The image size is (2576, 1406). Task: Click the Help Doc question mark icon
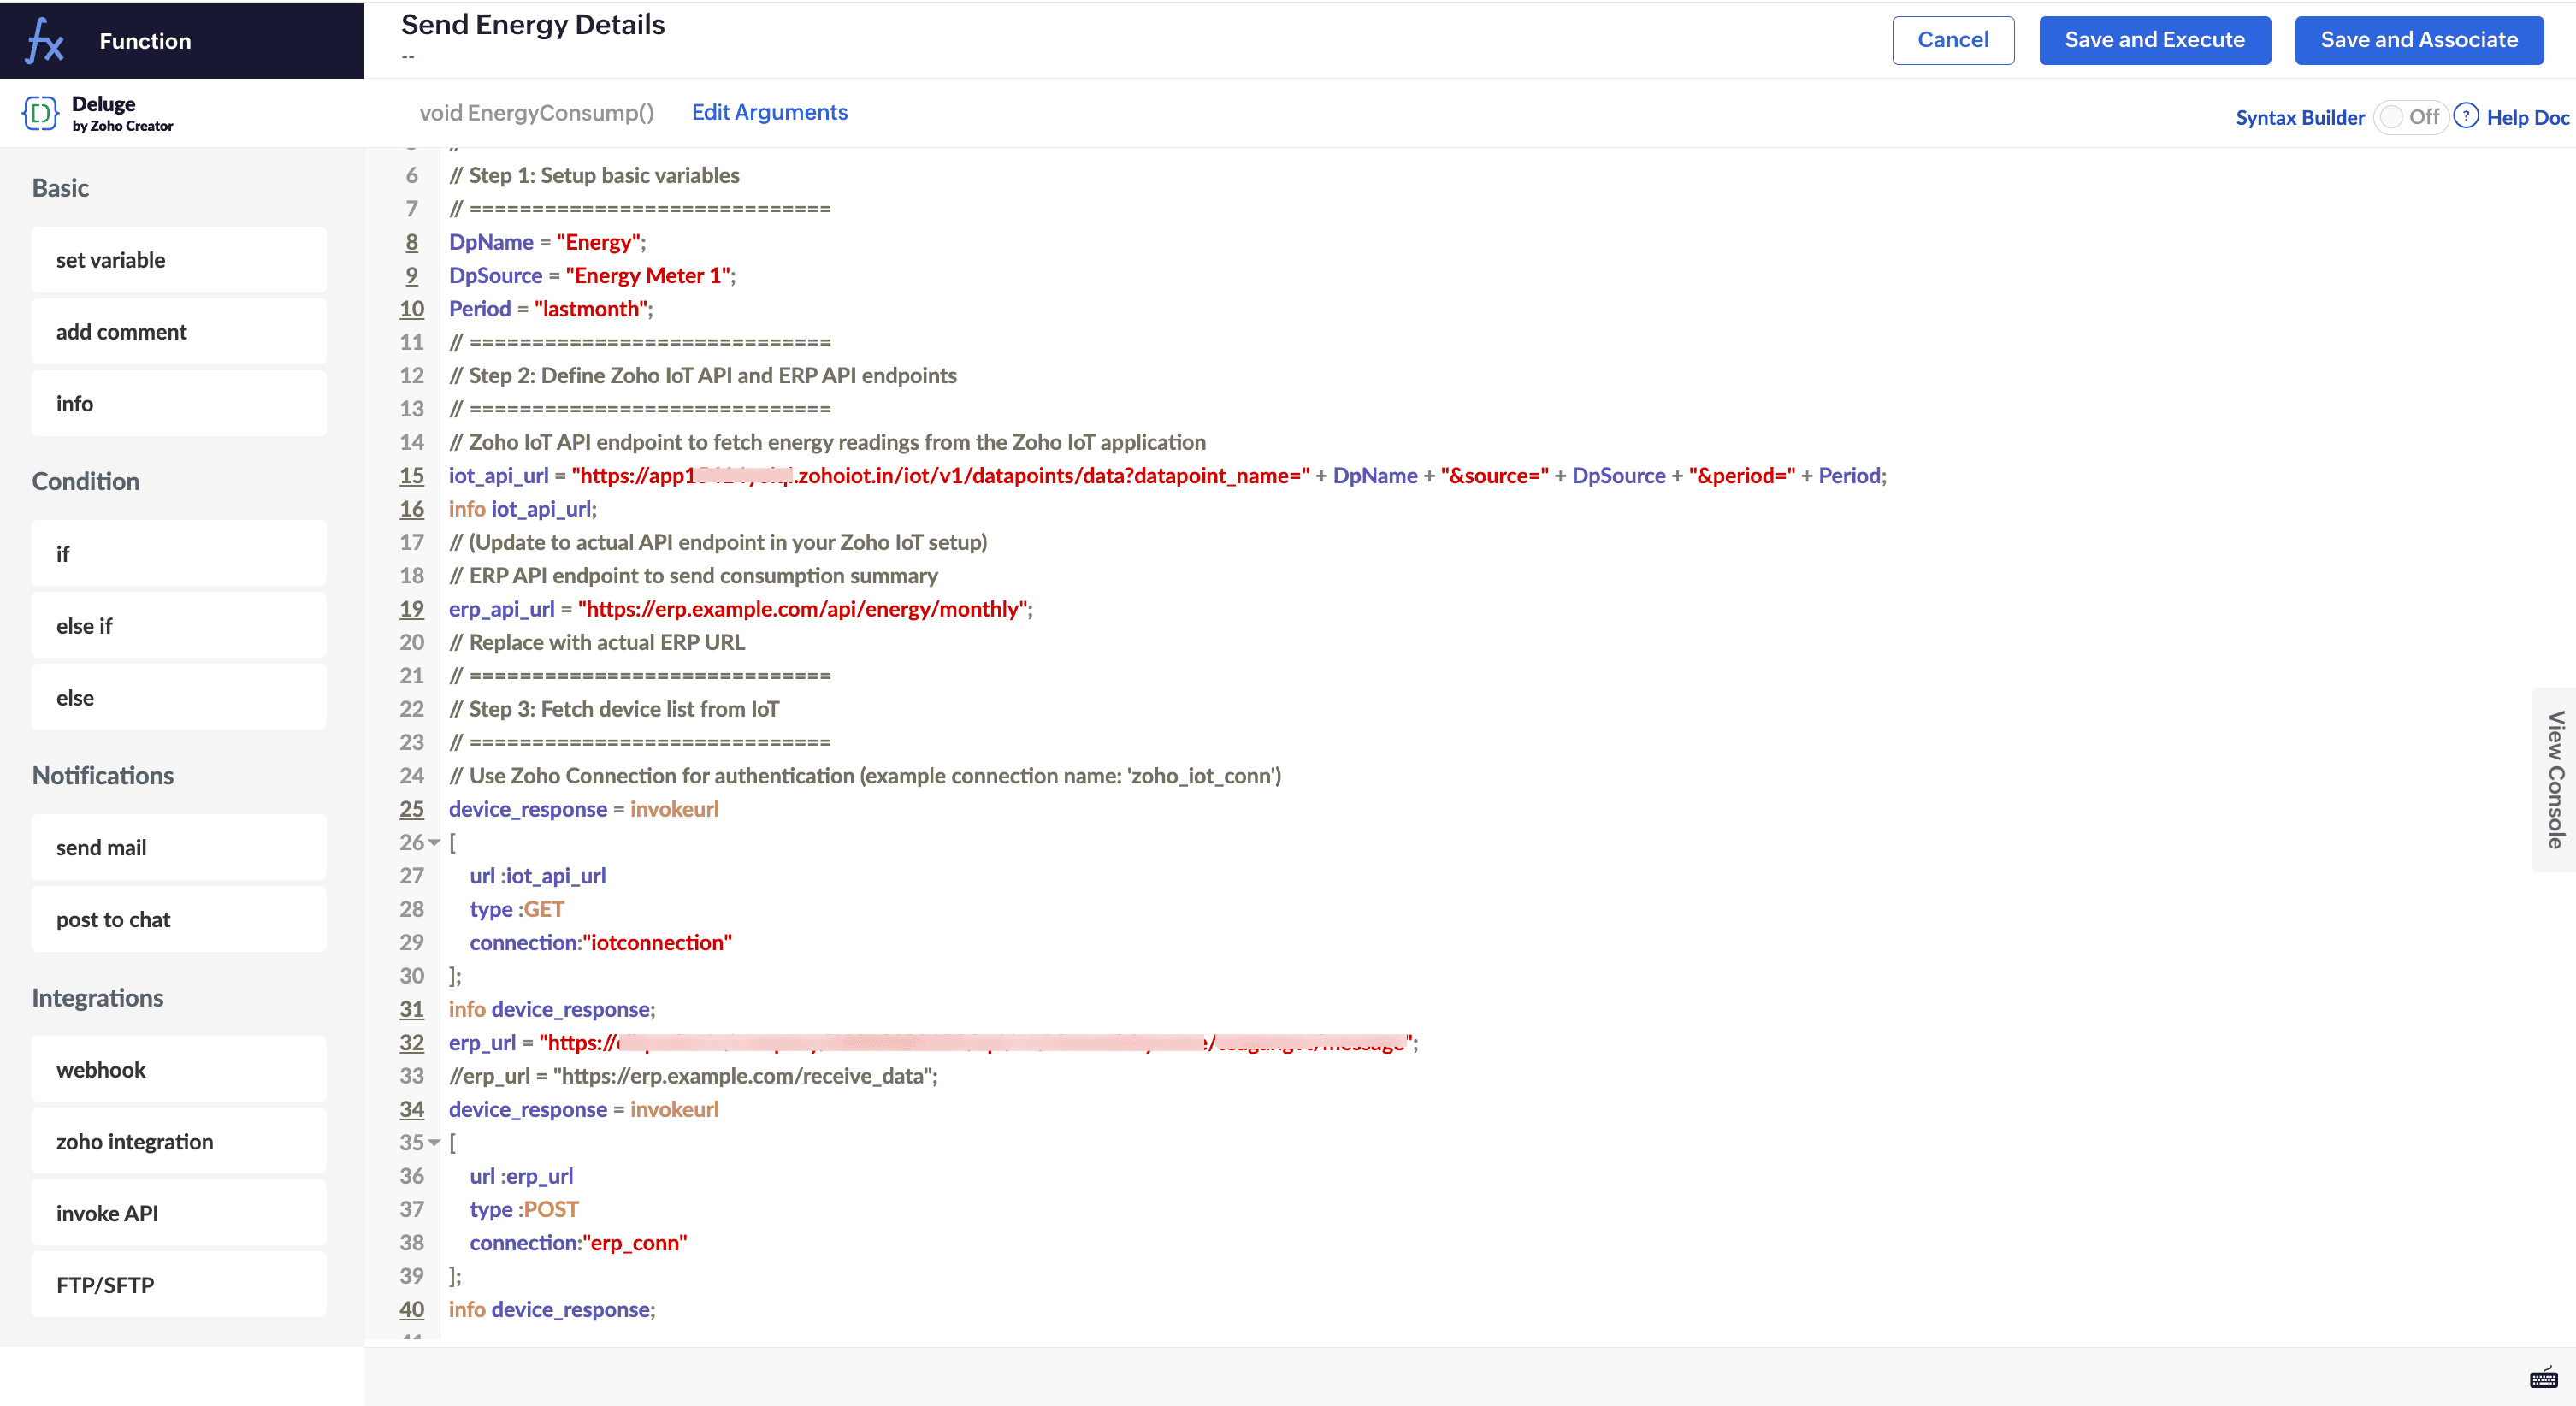coord(2466,116)
